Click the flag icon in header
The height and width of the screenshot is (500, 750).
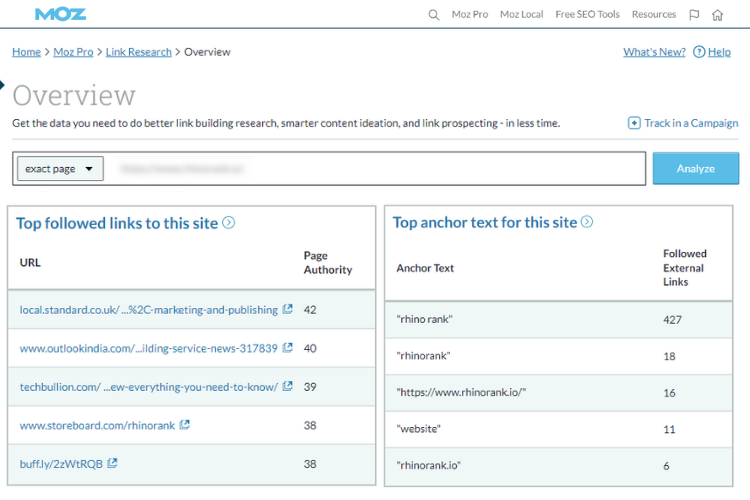click(x=694, y=15)
